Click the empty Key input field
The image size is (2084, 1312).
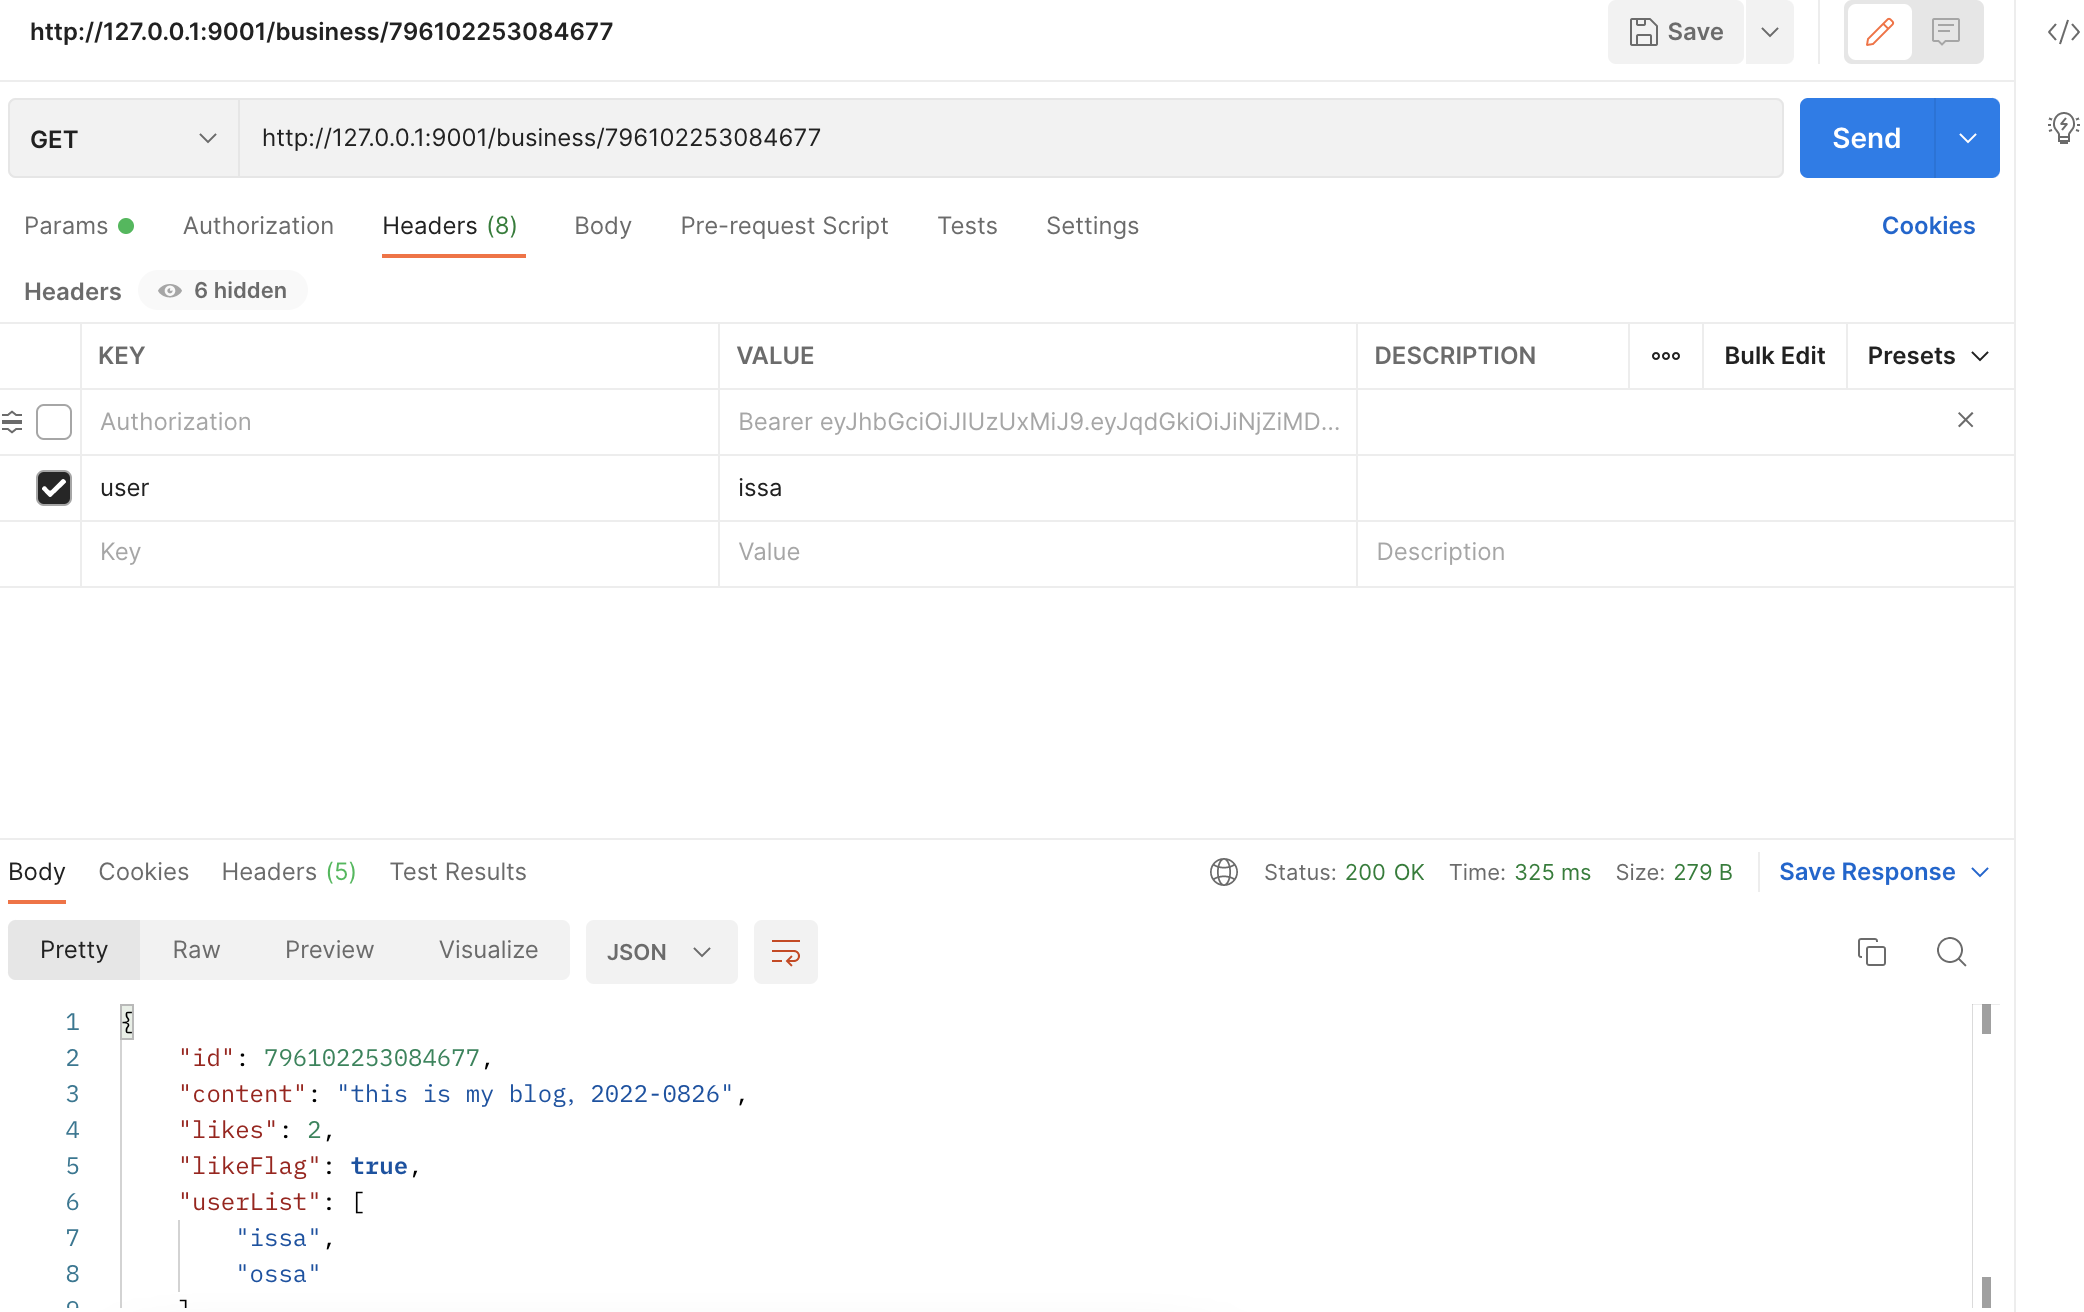pos(400,552)
